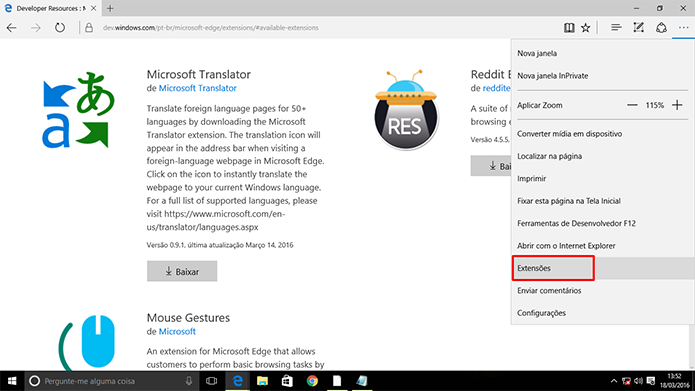
Task: Make a Web Note pen icon
Action: tap(638, 28)
